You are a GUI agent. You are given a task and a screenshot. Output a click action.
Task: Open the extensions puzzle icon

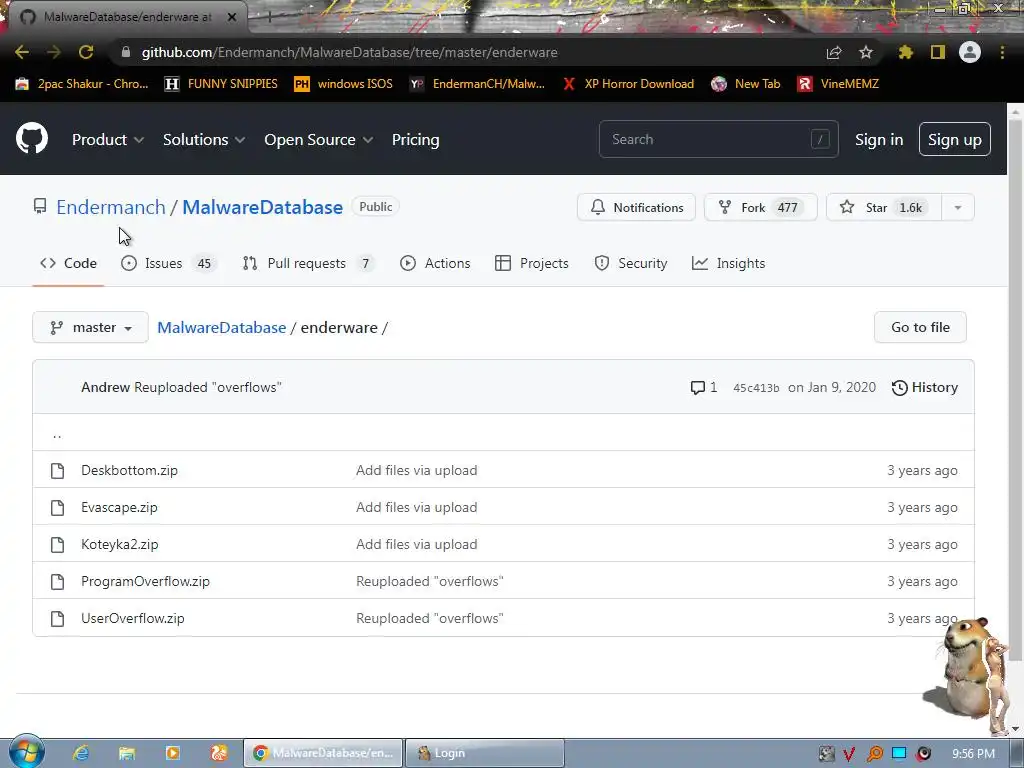tap(905, 52)
